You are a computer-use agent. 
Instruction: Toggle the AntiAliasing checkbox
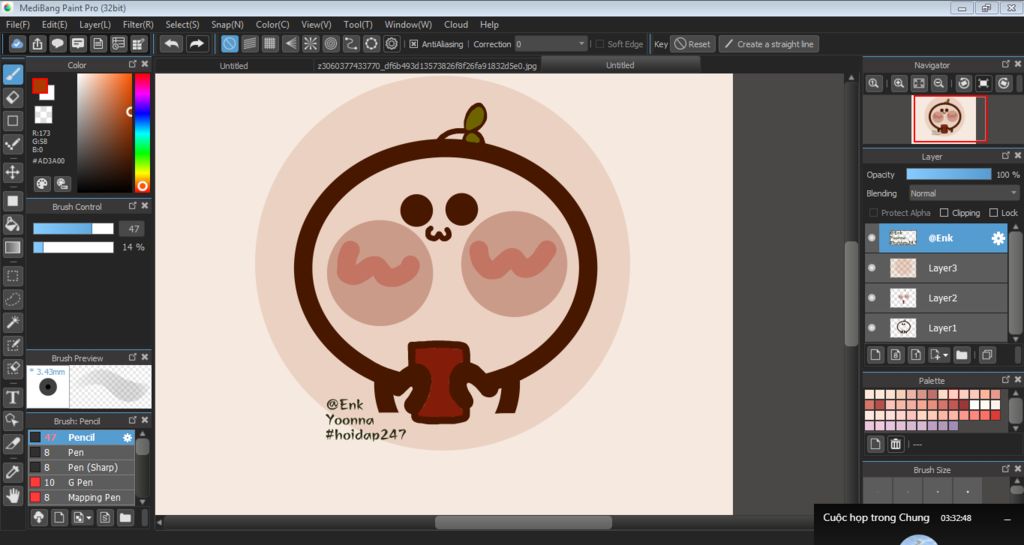413,44
